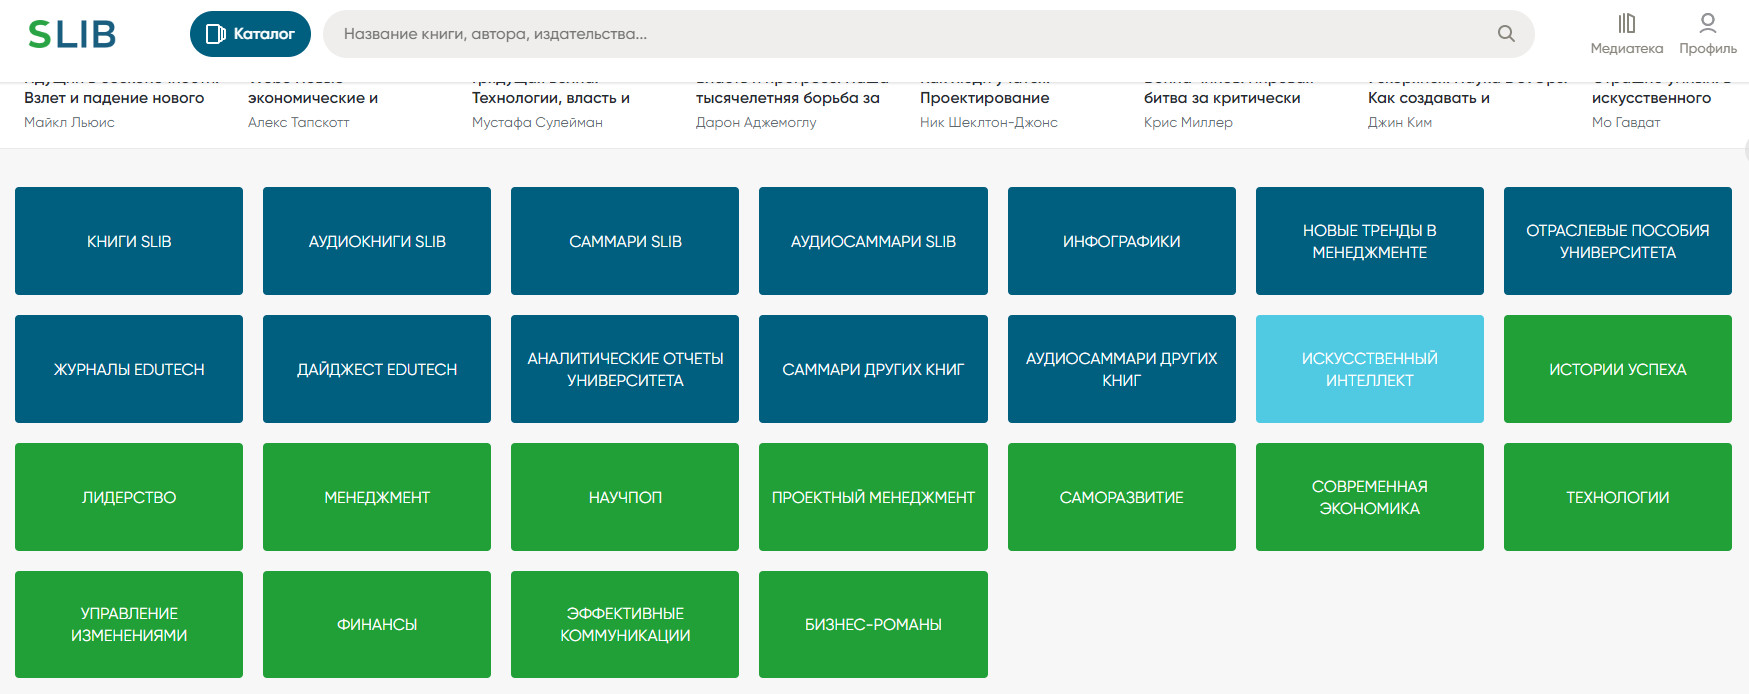Open ИСКУССТВЕННЫЙ ИНТЕЛЛЕКТ highlighted tile
The image size is (1749, 694).
pos(1369,369)
